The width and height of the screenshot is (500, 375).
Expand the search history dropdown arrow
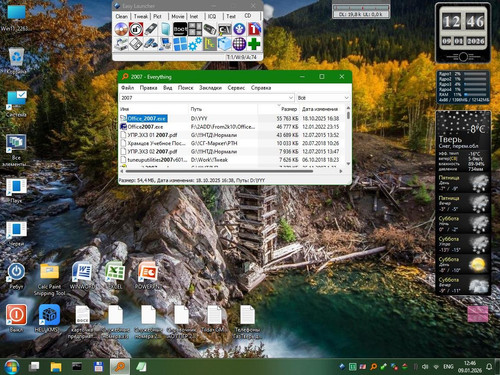click(x=291, y=98)
